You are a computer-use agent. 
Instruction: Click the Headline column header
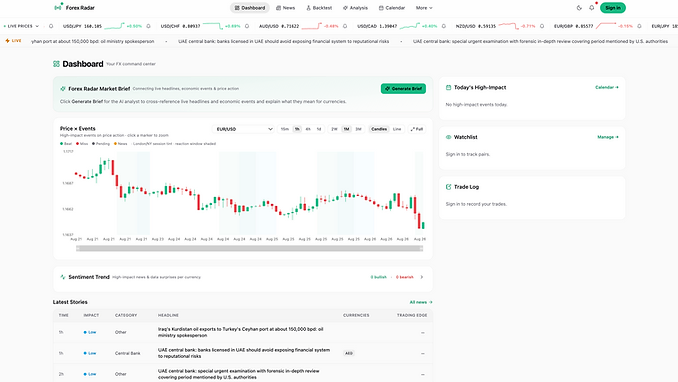point(168,315)
